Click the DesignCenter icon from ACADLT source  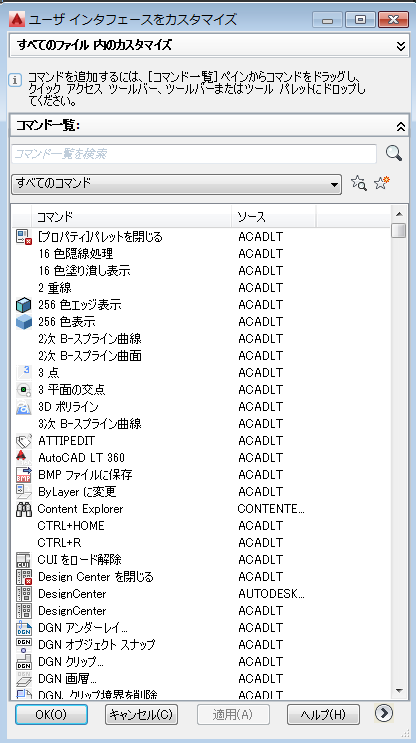[x=23, y=611]
